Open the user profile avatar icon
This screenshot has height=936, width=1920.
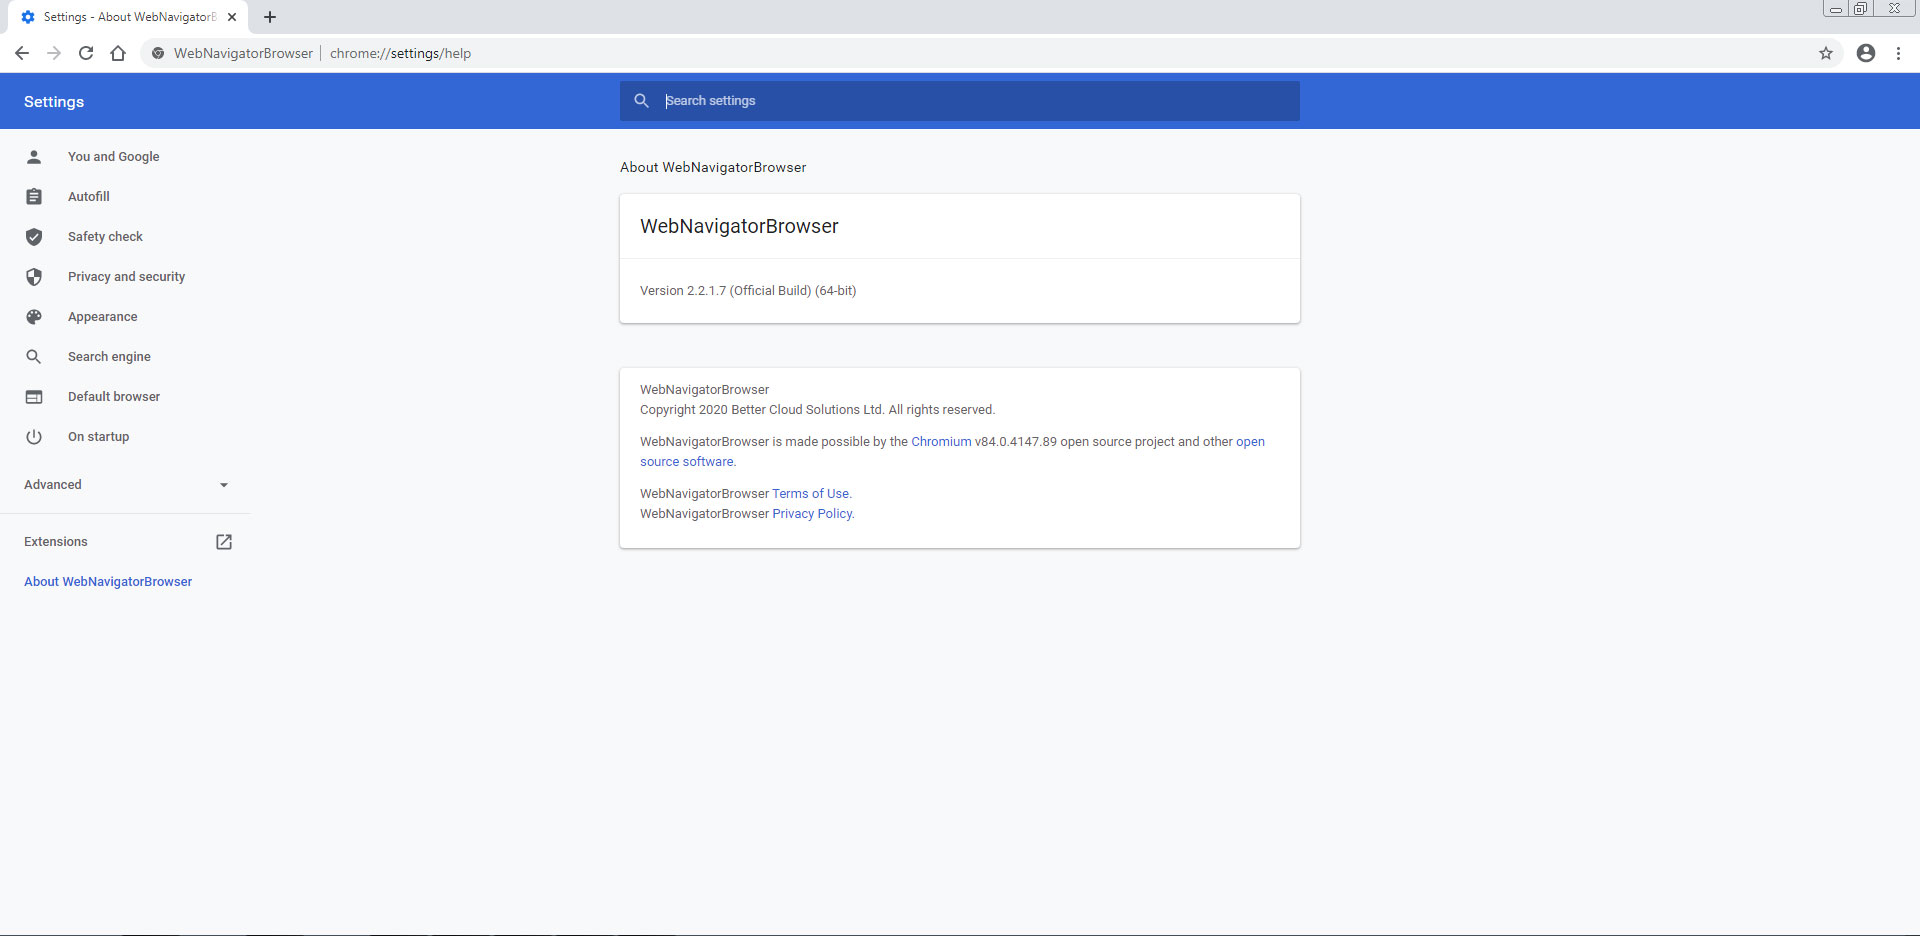[x=1865, y=53]
